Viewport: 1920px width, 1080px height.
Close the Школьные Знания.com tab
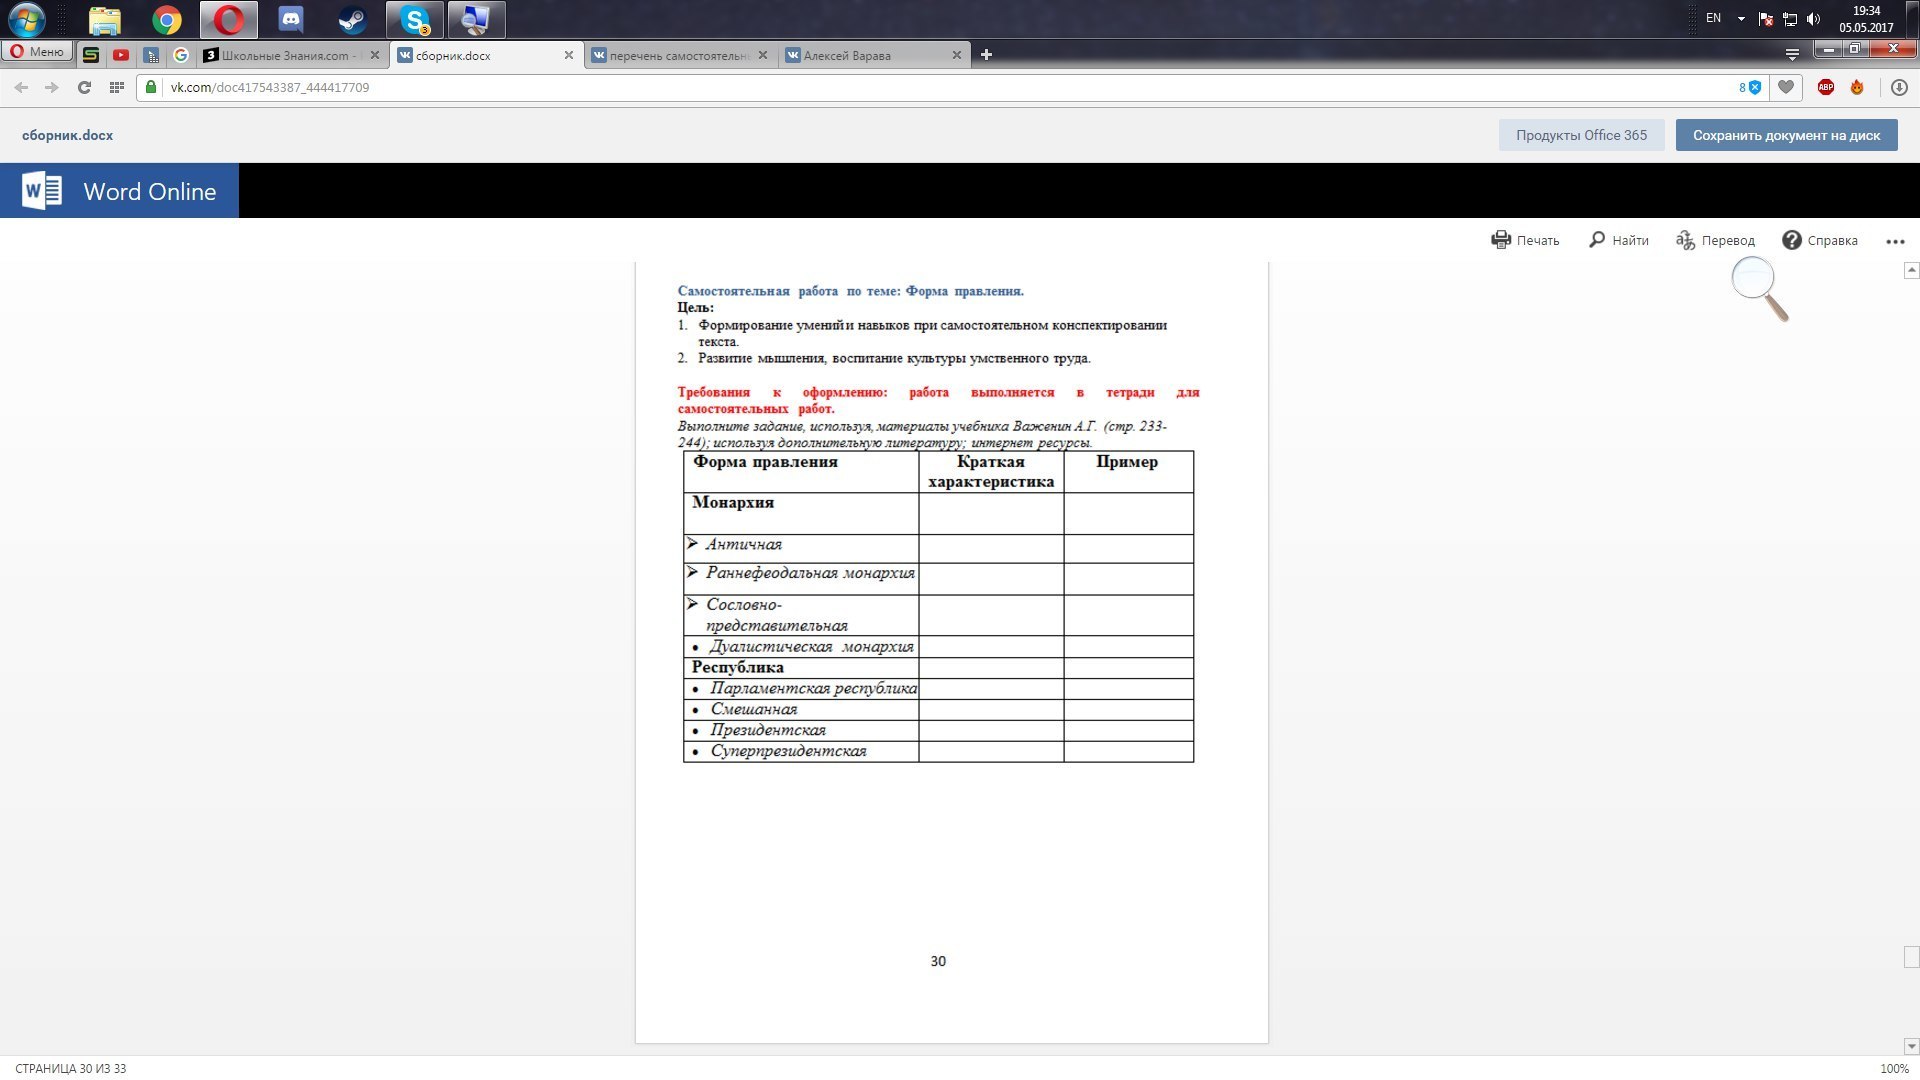click(x=375, y=55)
